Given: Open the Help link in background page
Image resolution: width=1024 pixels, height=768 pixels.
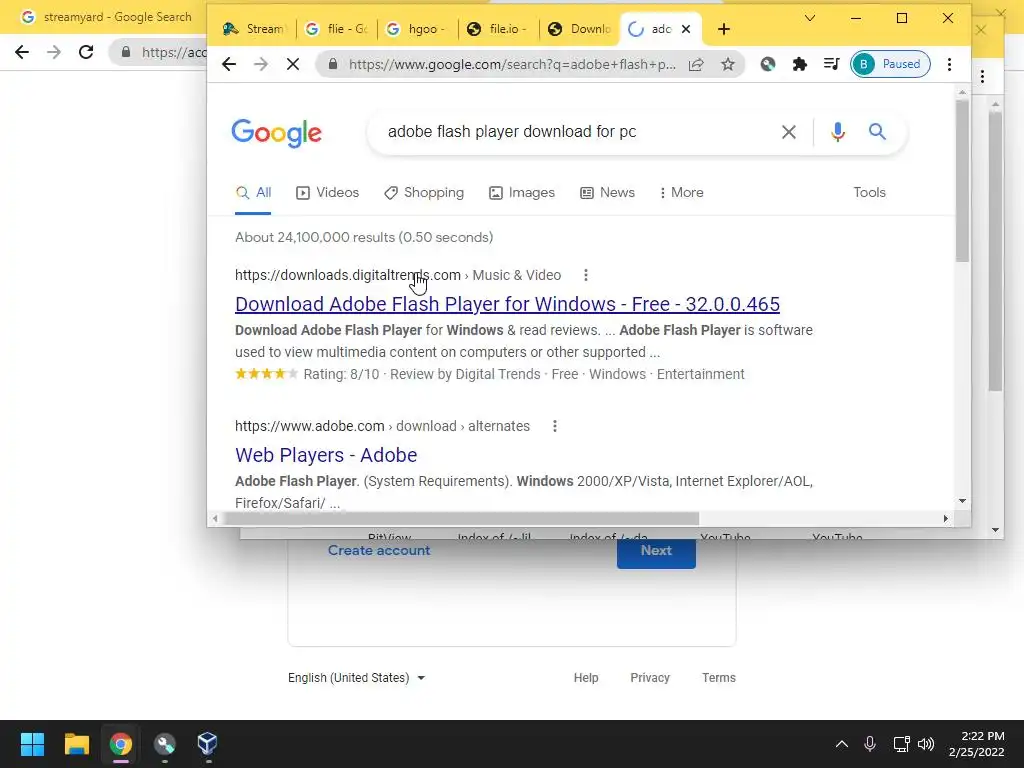Looking at the screenshot, I should click(x=586, y=678).
